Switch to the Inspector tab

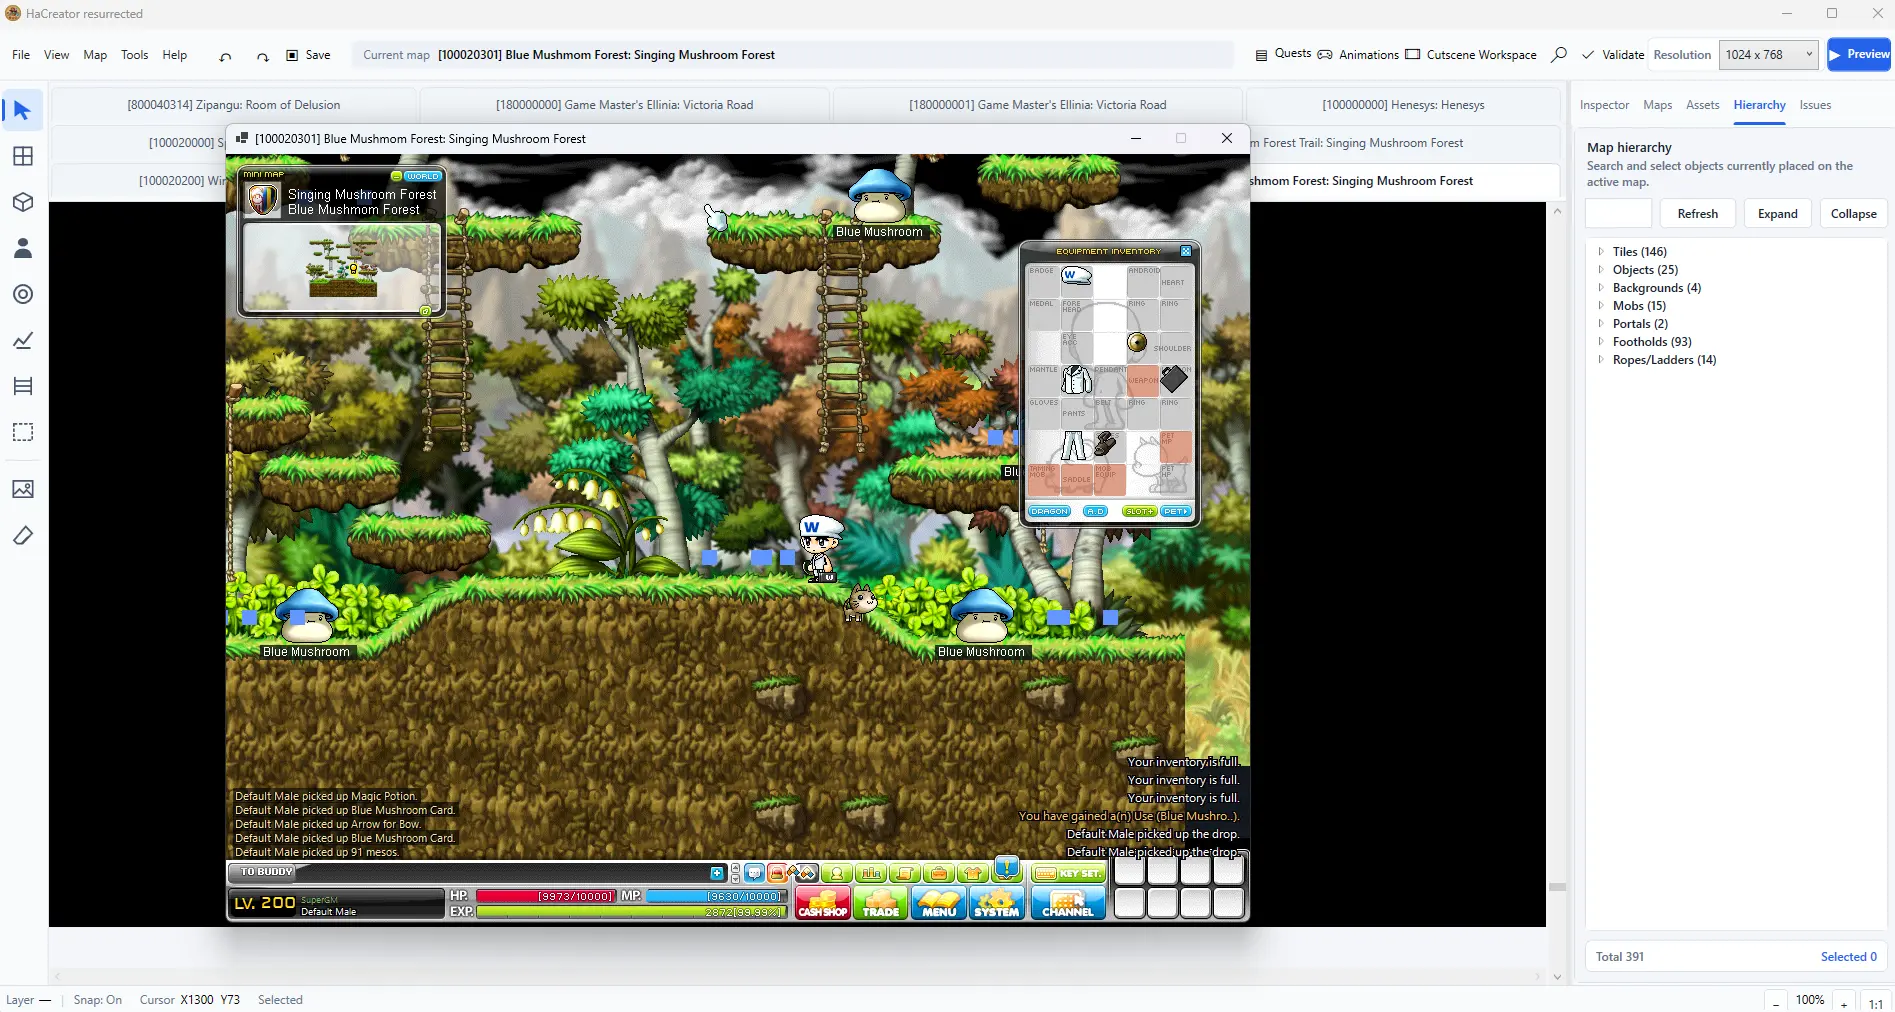tap(1604, 105)
